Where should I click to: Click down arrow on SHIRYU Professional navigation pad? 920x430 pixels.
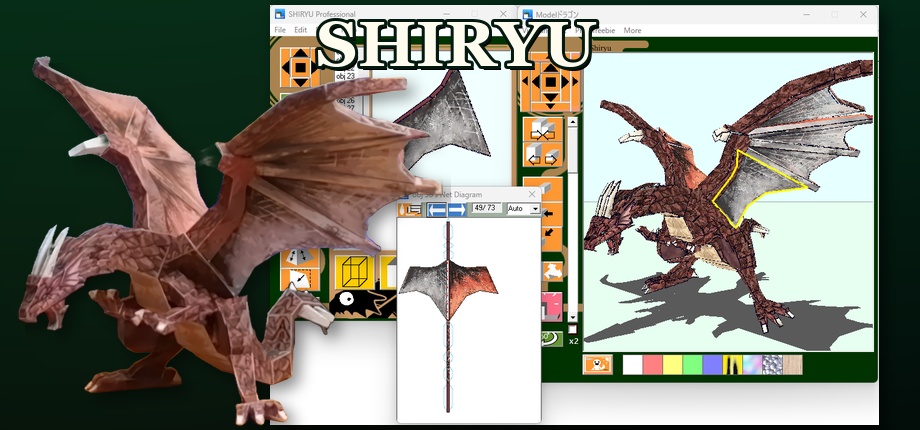pyautogui.click(x=300, y=82)
